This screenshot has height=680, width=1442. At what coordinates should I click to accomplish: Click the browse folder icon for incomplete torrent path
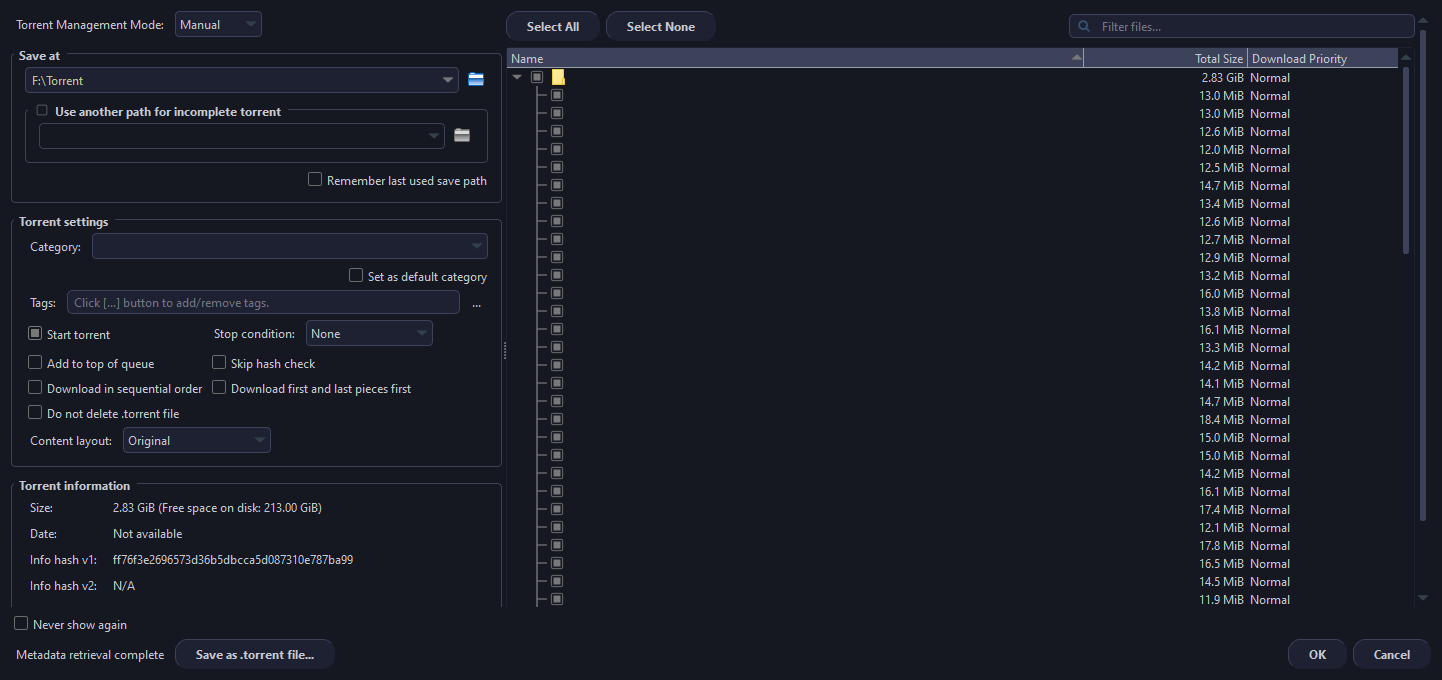tap(462, 135)
